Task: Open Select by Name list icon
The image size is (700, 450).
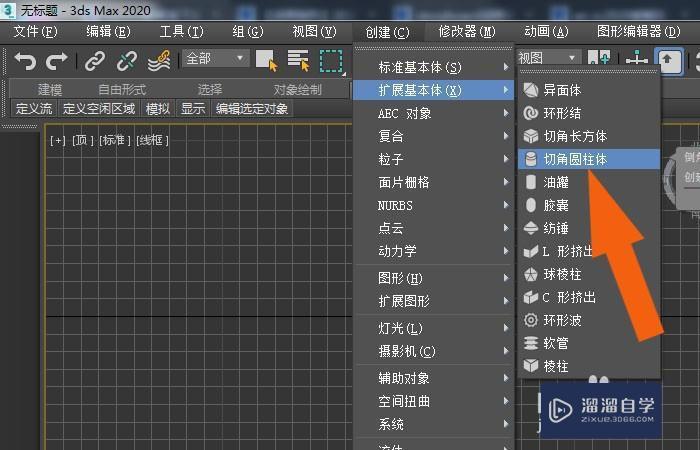Action: [x=298, y=60]
